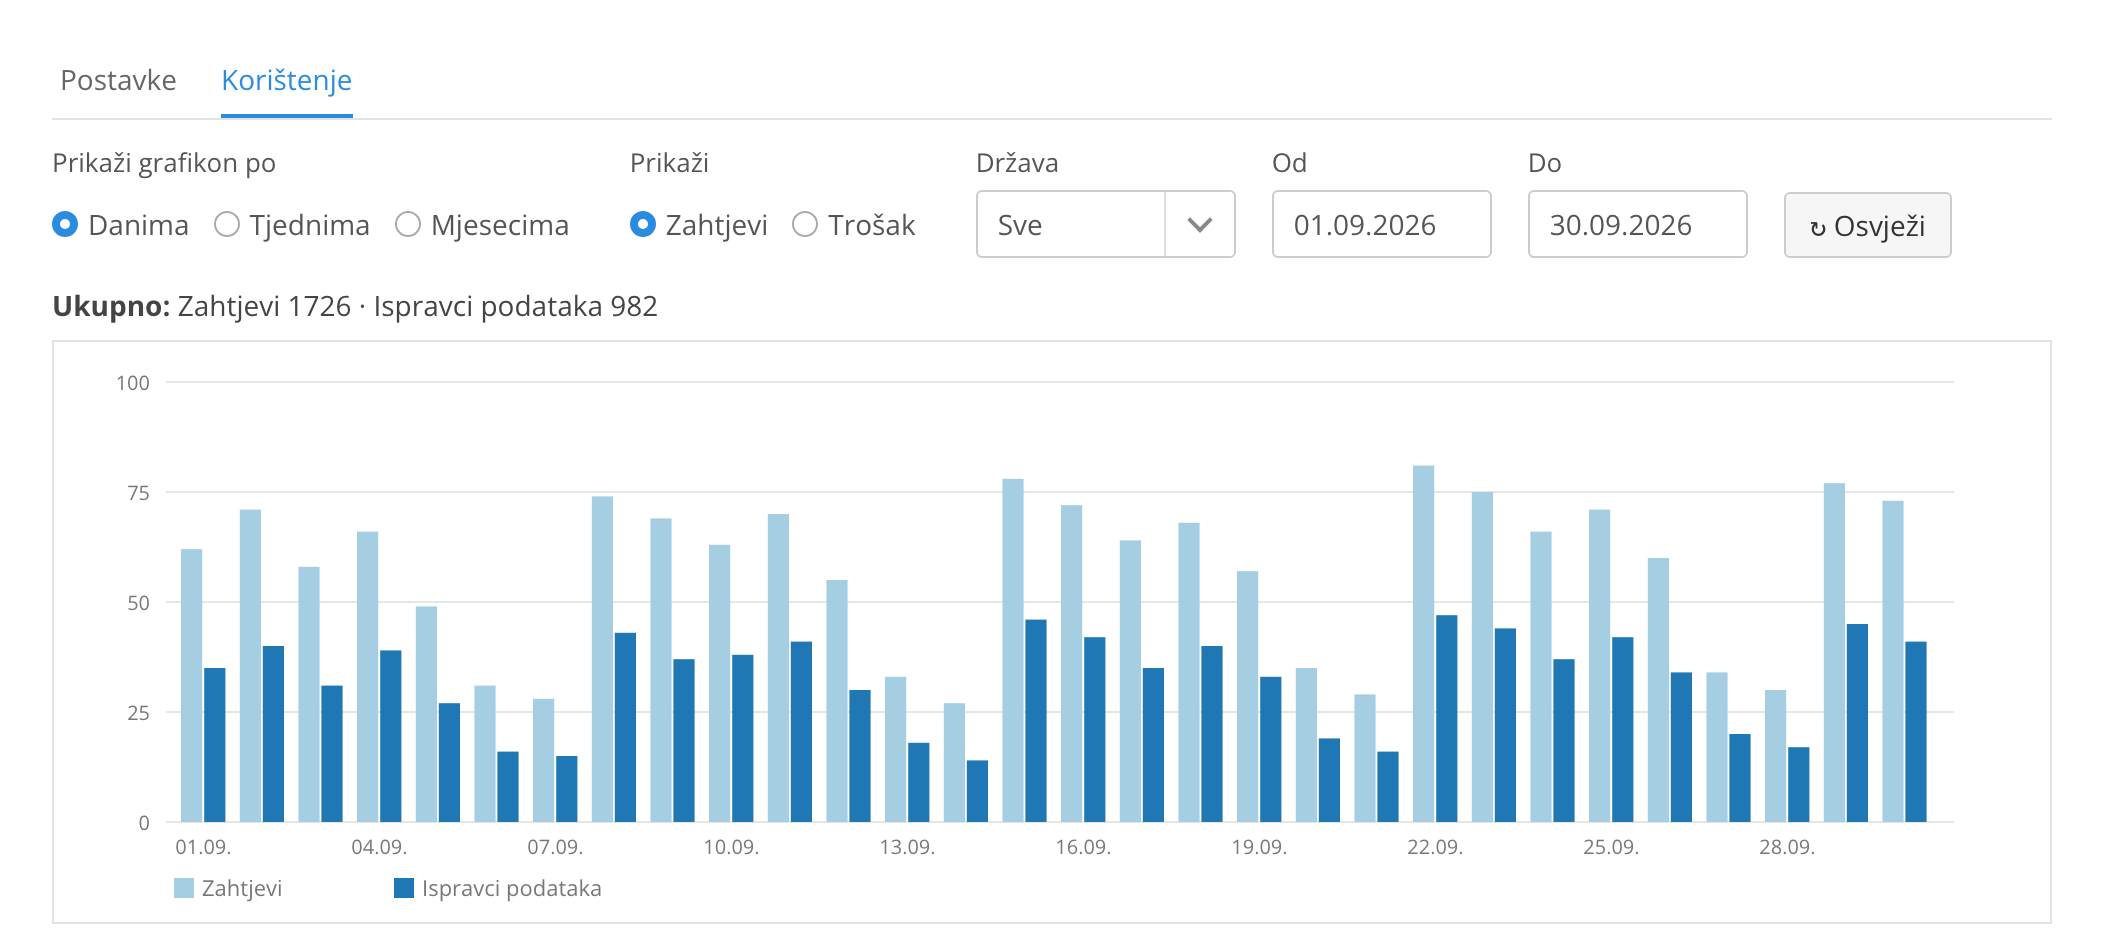This screenshot has width=2120, height=940.
Task: Click the y-axis value 100
Action: 133,383
